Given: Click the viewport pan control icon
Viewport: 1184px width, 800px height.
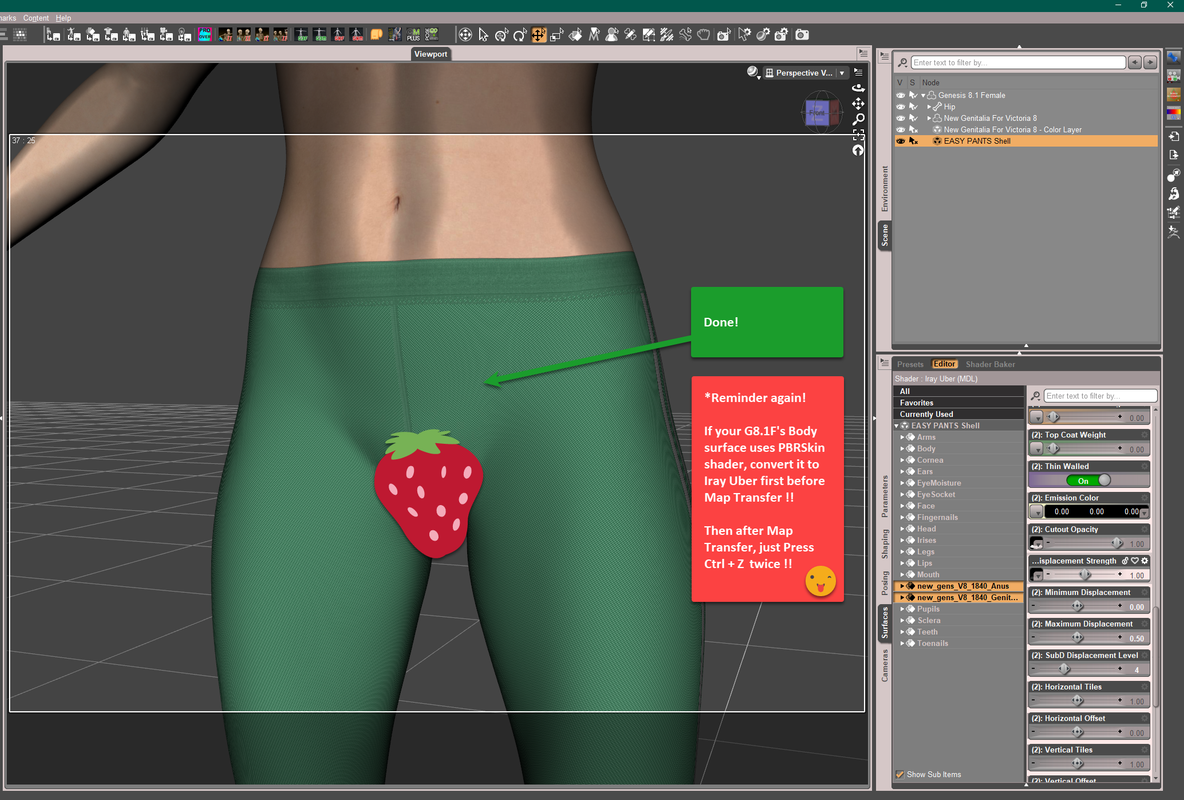Looking at the screenshot, I should click(859, 103).
